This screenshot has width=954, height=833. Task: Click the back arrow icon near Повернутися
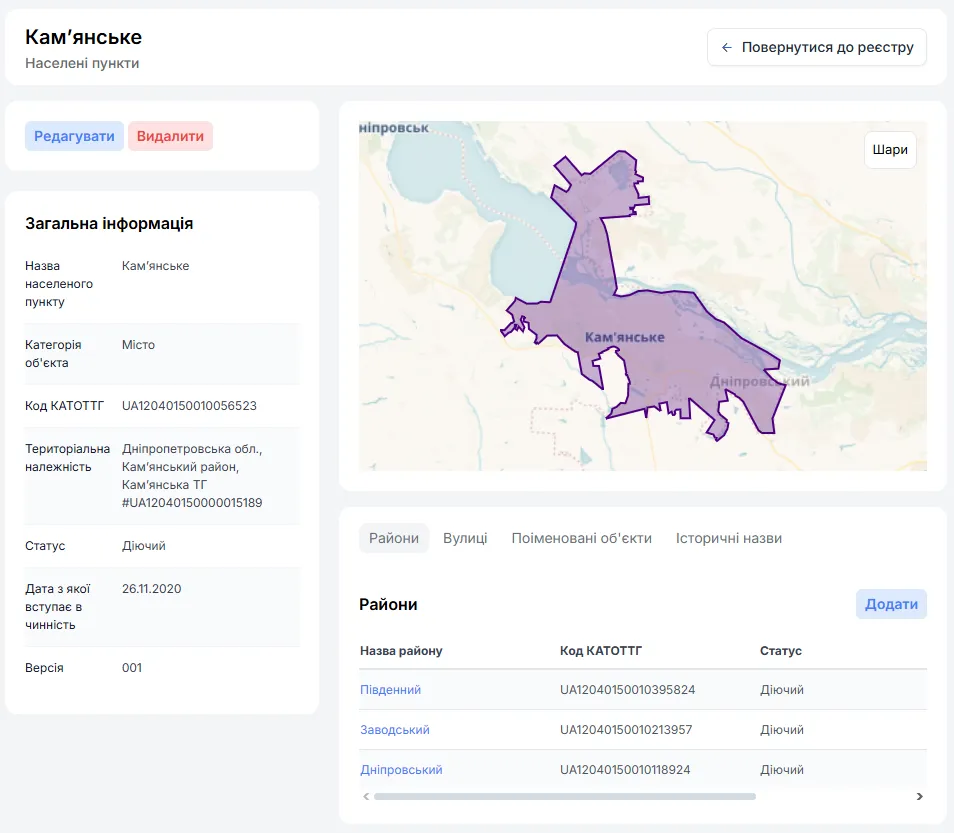click(726, 47)
